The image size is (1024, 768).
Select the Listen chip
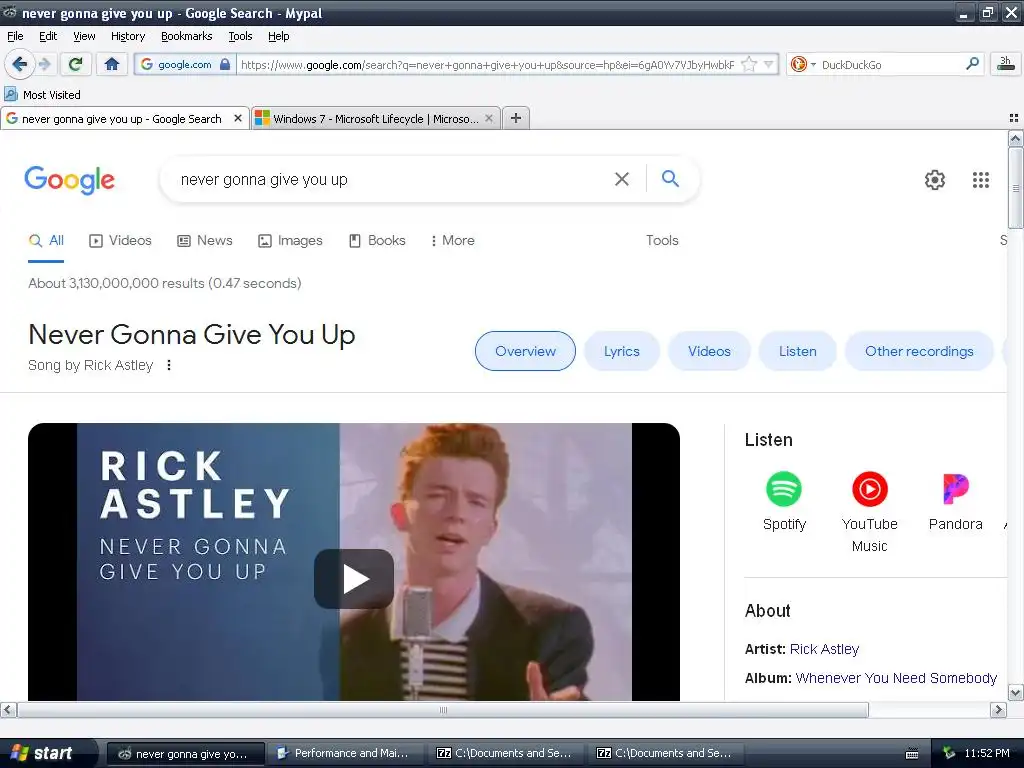pyautogui.click(x=797, y=351)
